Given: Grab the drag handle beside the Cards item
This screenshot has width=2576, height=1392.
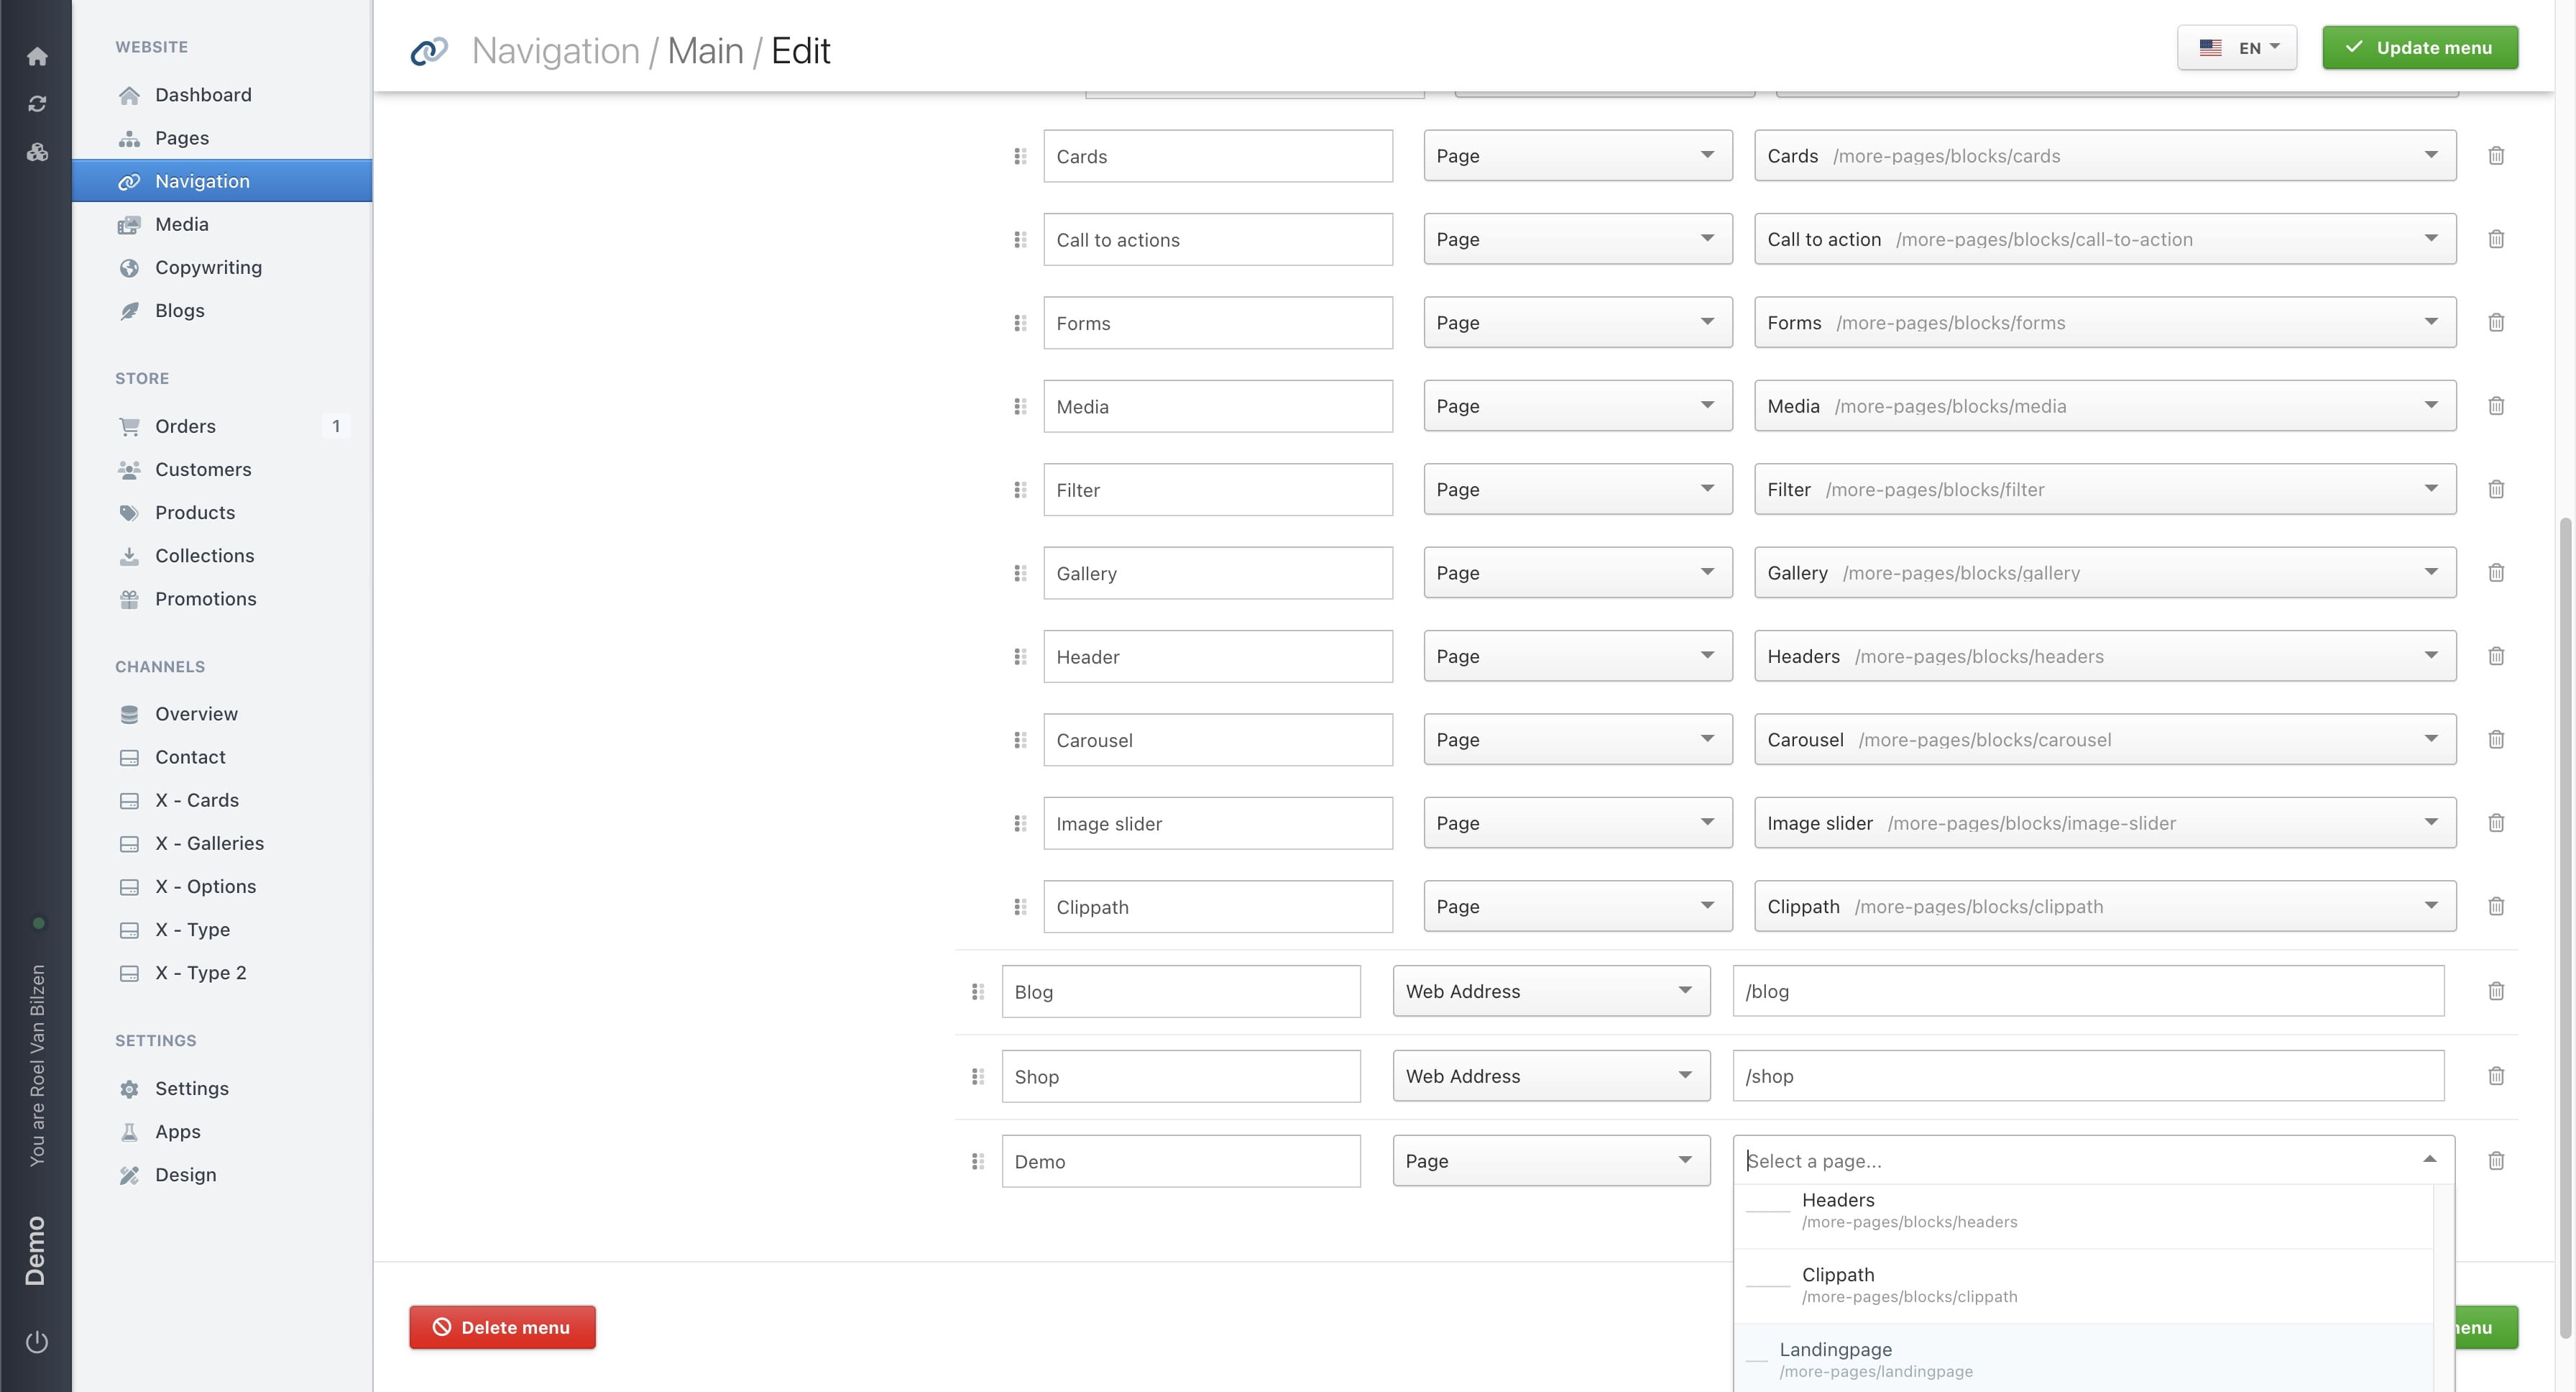Looking at the screenshot, I should (x=1020, y=156).
